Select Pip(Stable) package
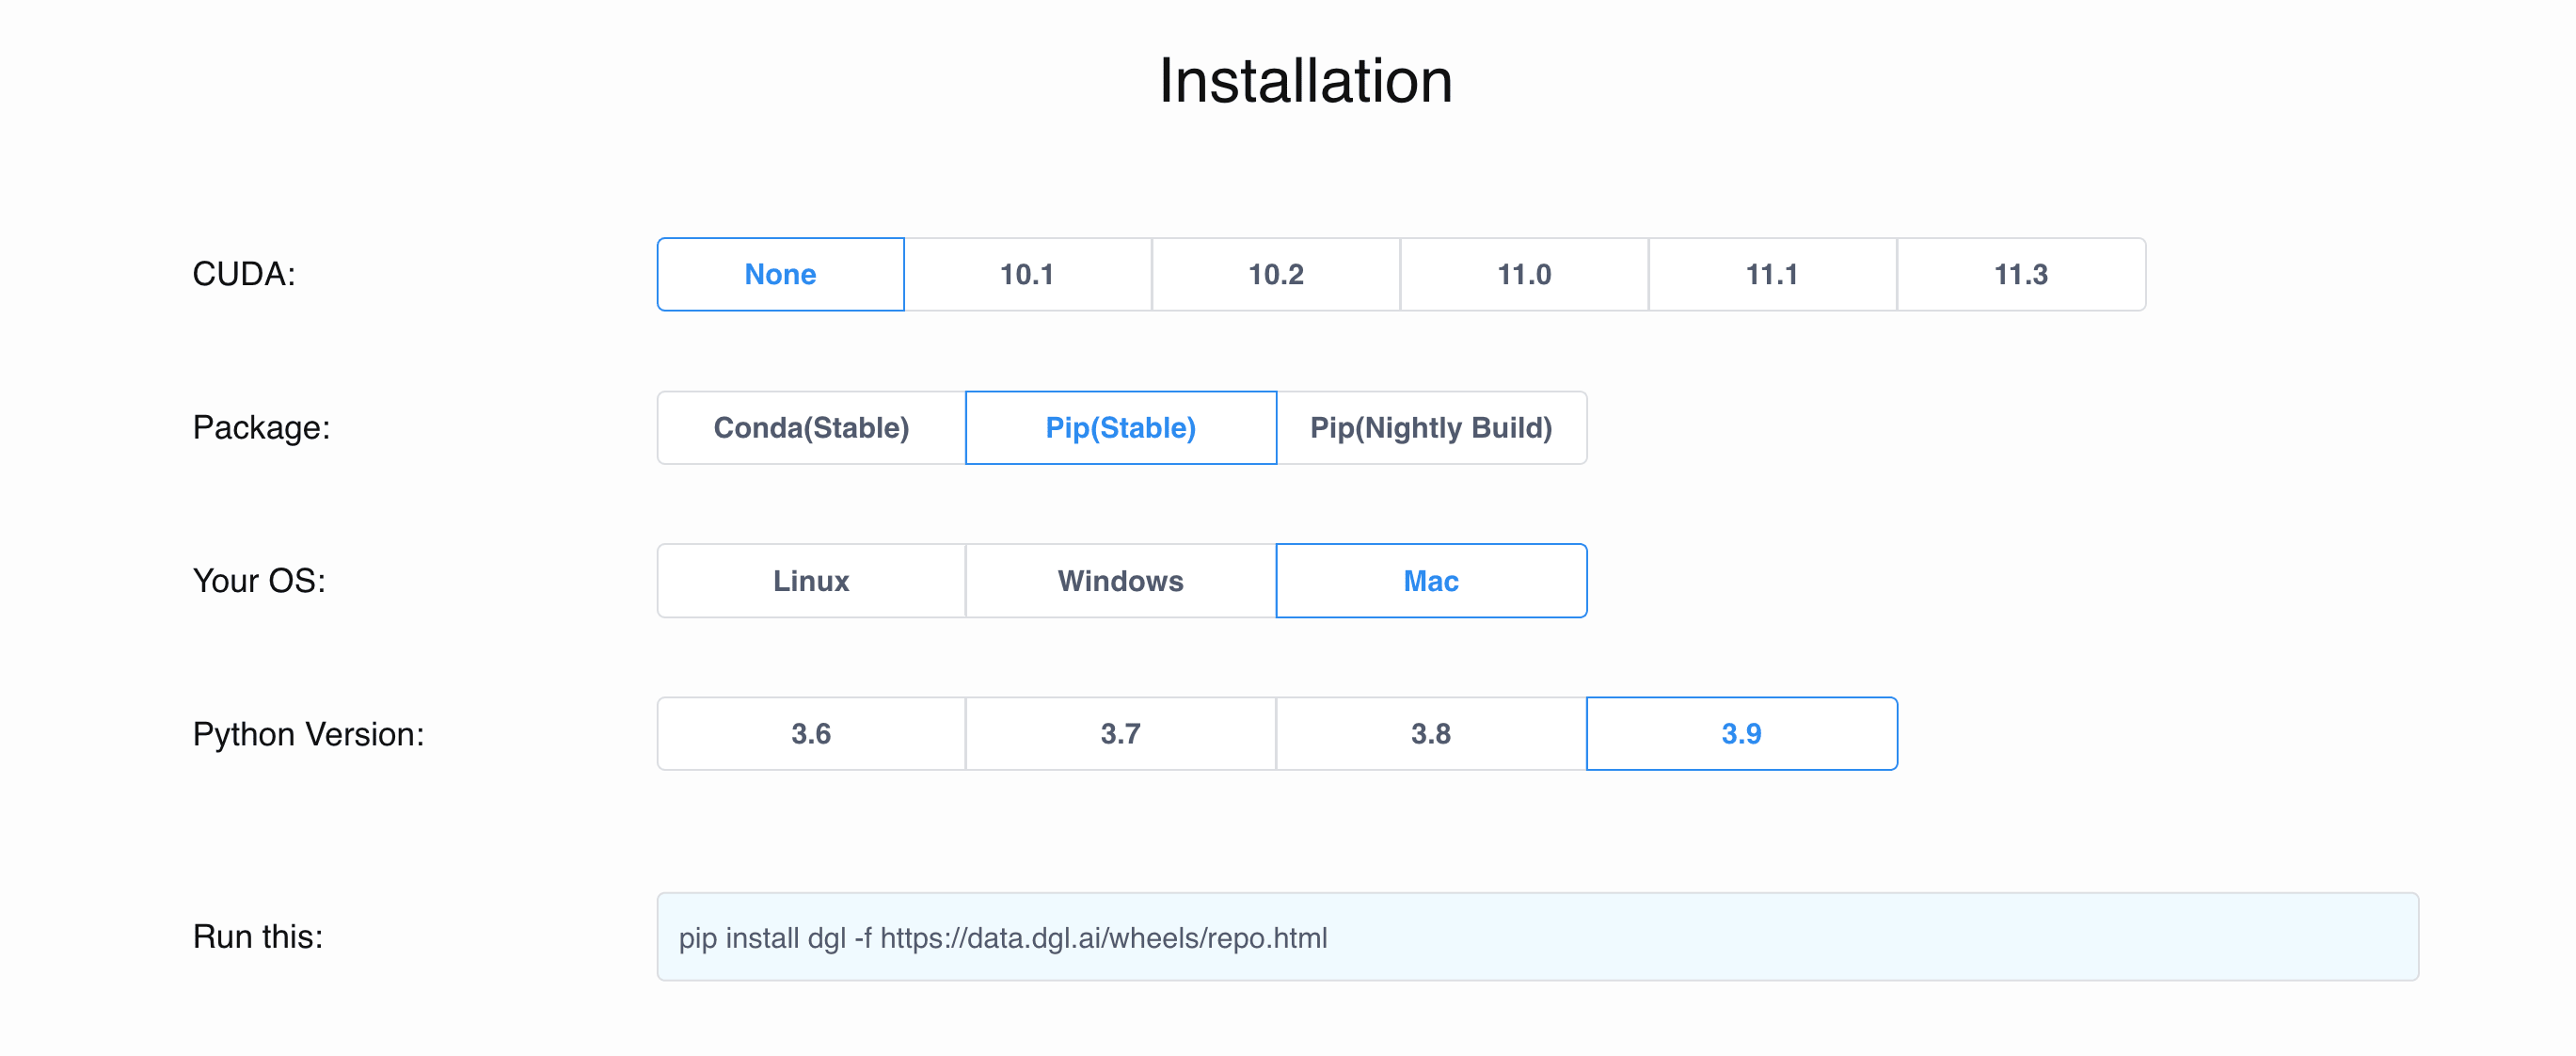This screenshot has width=2576, height=1056. (x=1120, y=428)
